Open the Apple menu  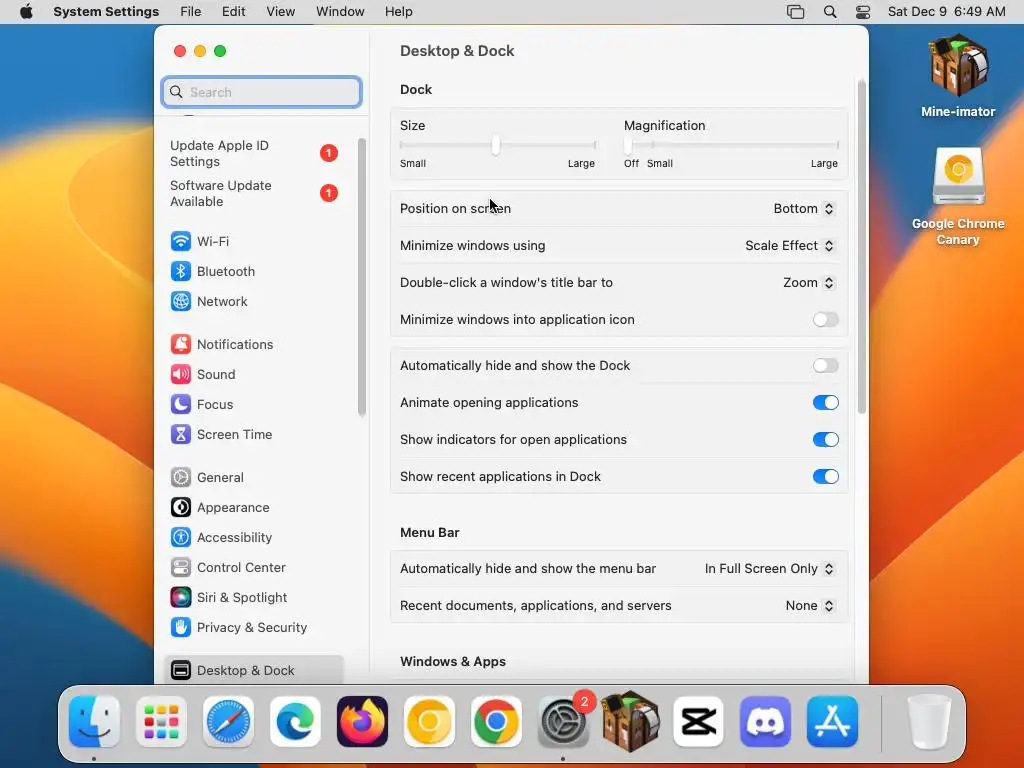tap(26, 12)
